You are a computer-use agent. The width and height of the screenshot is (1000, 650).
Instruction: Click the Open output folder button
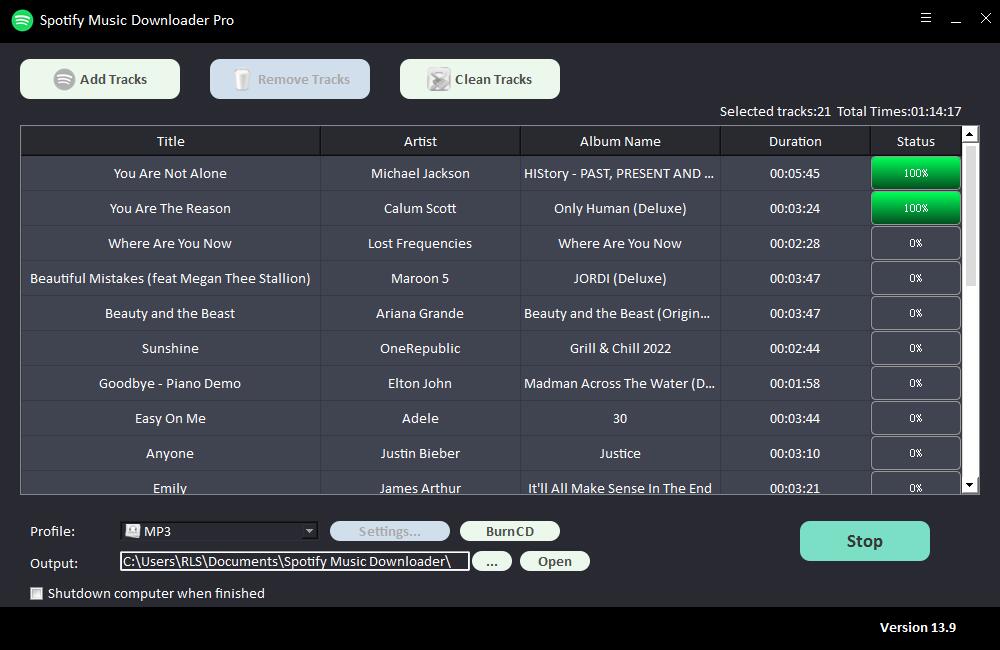[554, 561]
